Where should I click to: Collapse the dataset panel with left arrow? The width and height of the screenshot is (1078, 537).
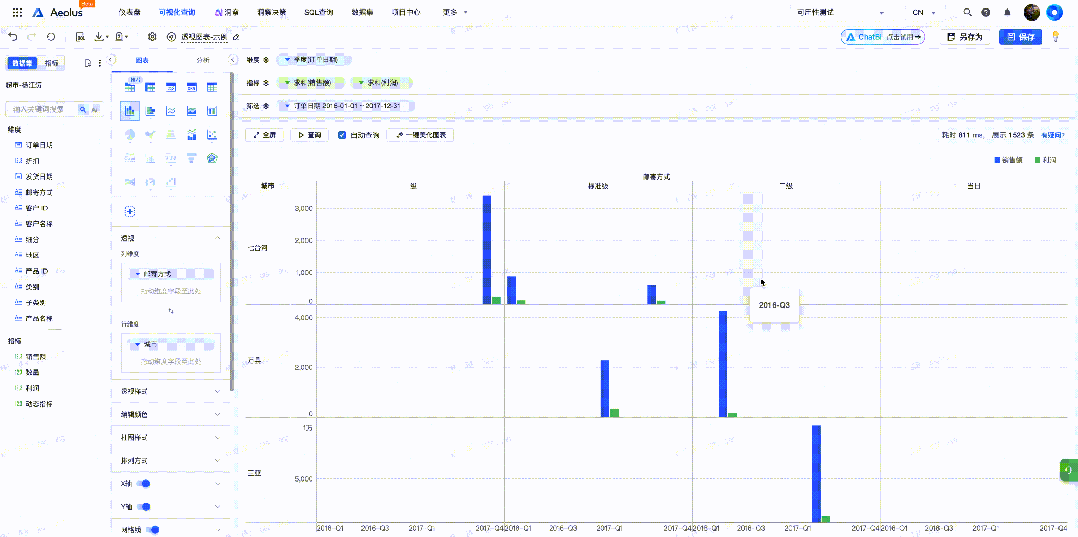click(113, 61)
